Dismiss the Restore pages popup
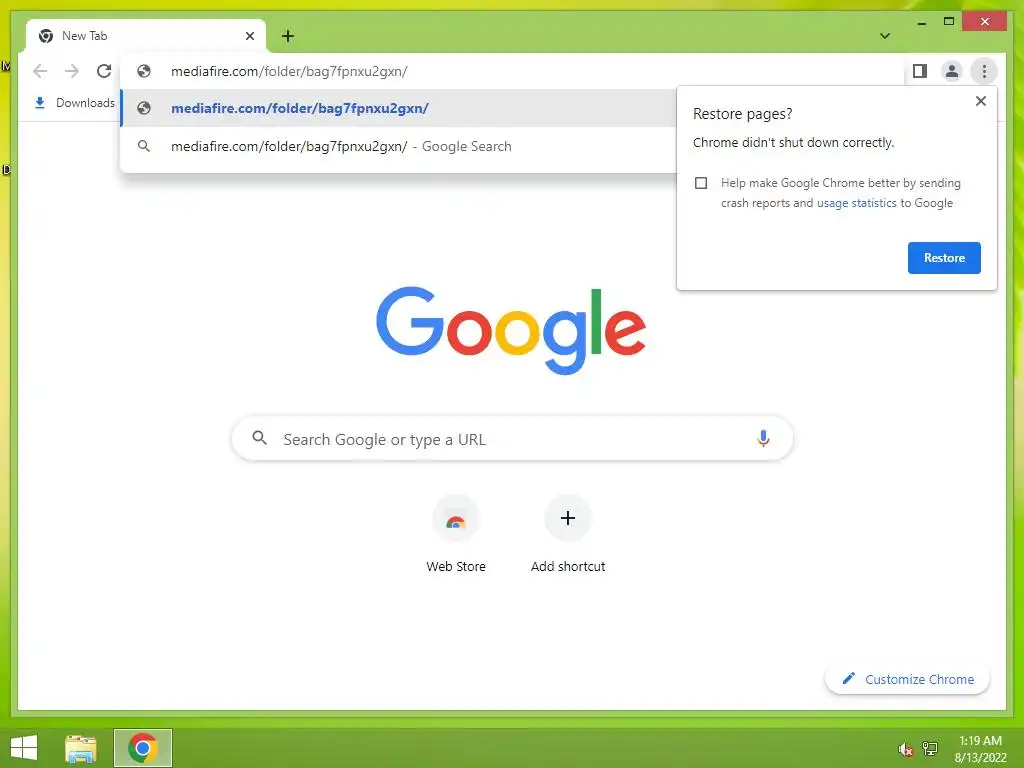This screenshot has width=1024, height=768. pos(980,101)
